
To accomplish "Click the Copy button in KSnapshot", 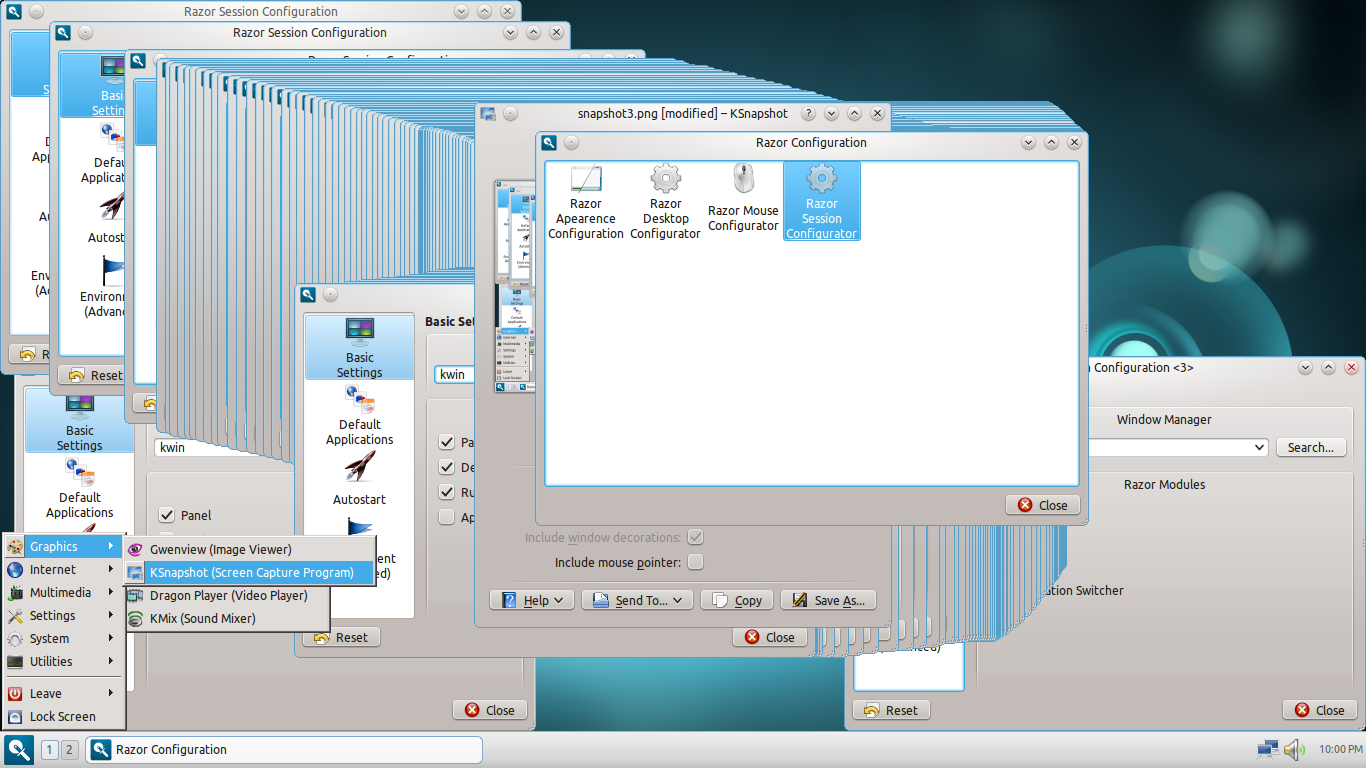I will [x=737, y=599].
